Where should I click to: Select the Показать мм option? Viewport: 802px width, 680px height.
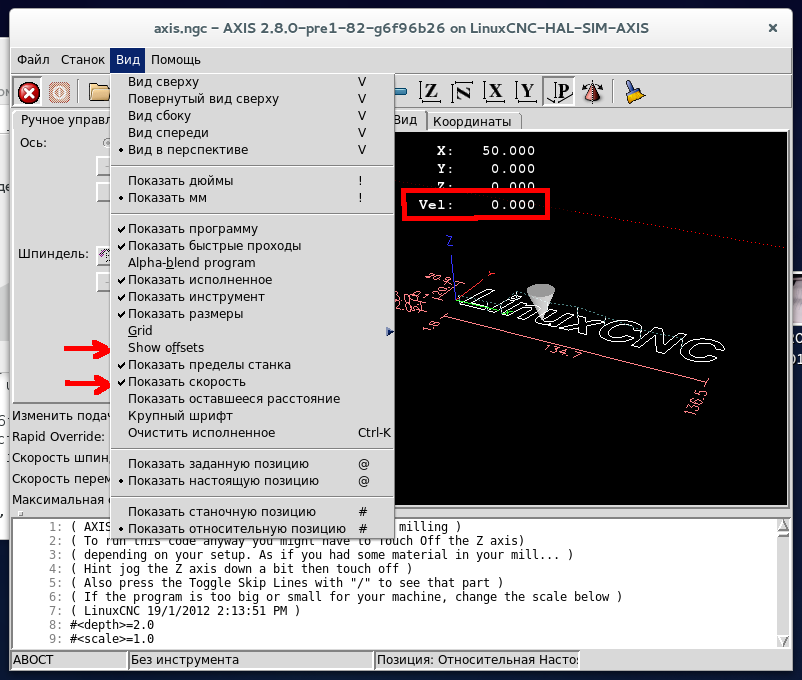253,198
